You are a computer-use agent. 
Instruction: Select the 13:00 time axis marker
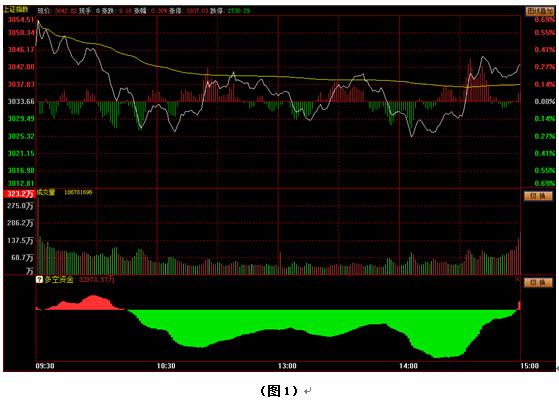pyautogui.click(x=287, y=366)
